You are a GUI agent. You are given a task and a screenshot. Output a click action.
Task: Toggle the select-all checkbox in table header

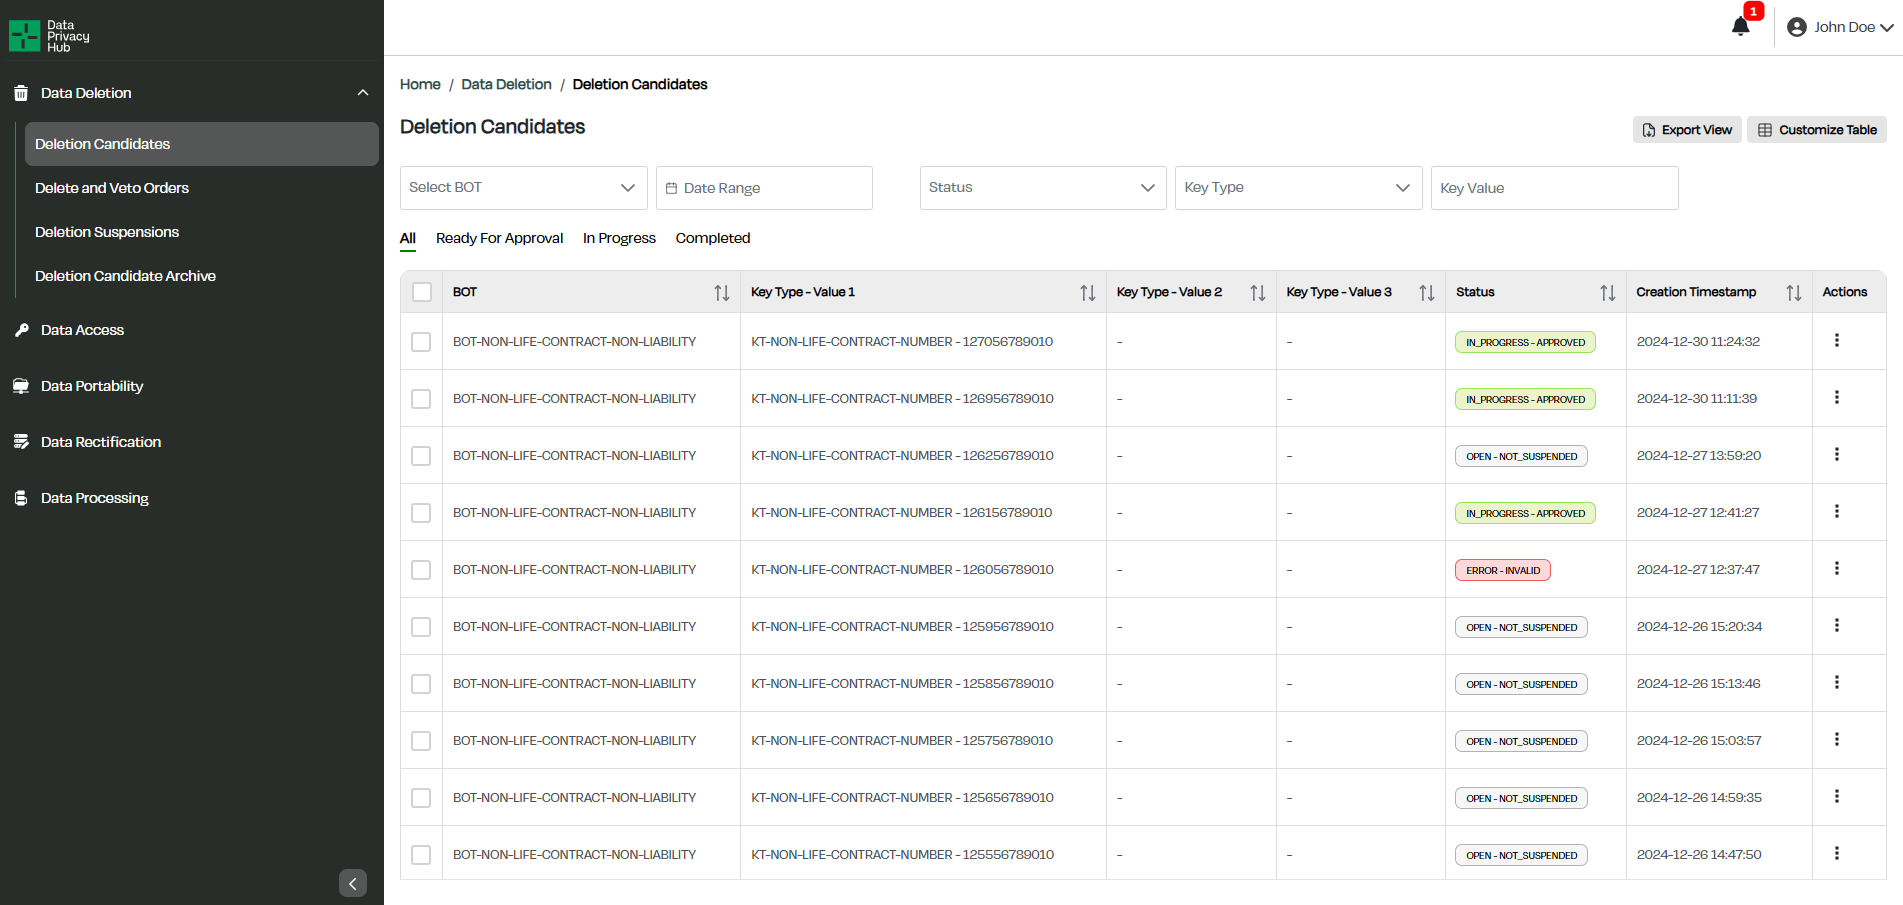(422, 292)
